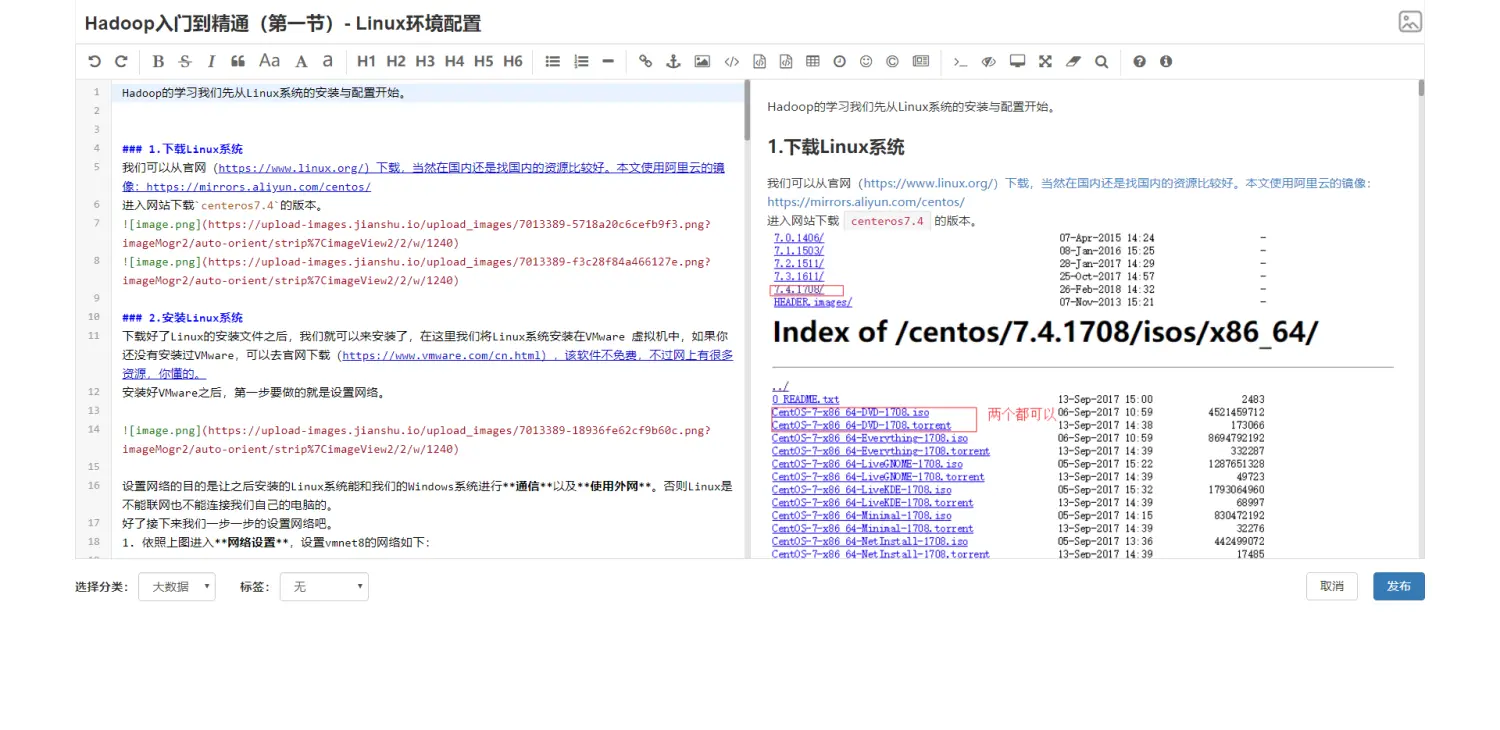Click the vmware.com/cn.html URL in the source
Screen dimensions: 1500x730
(x=443, y=355)
